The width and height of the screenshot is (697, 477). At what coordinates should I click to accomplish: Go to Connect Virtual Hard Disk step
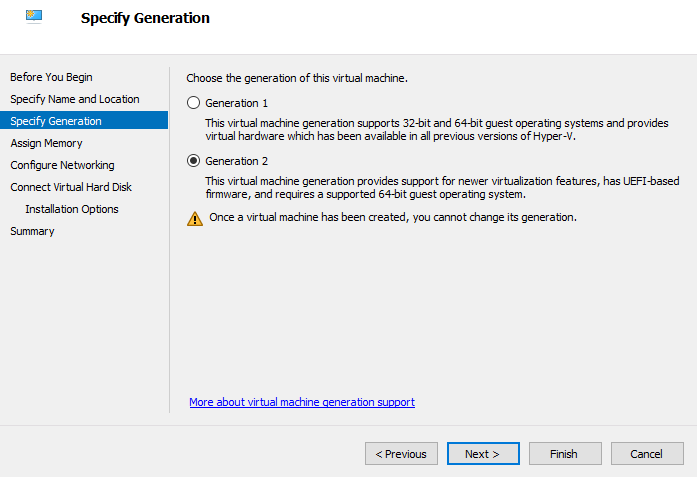point(71,187)
